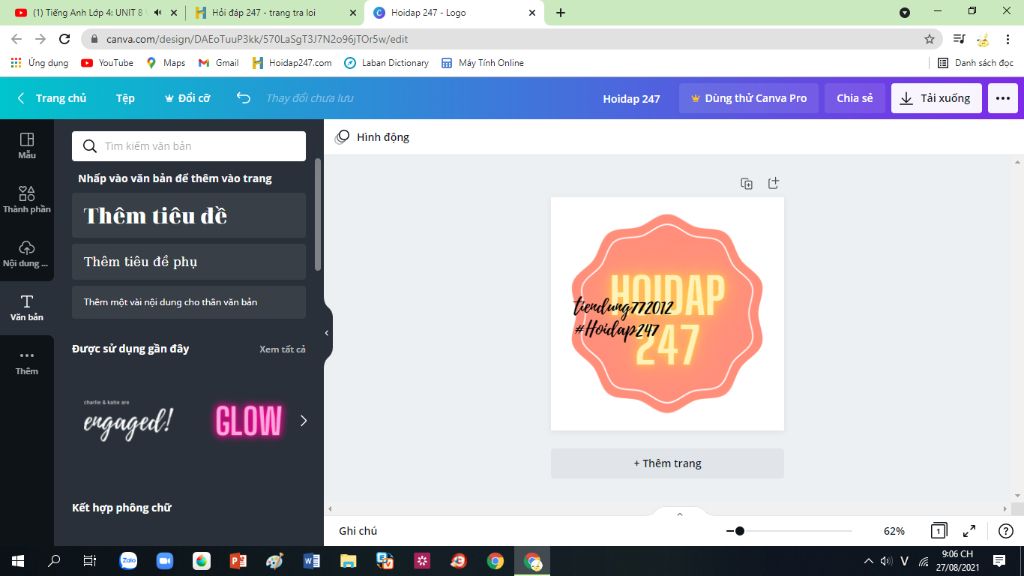Image resolution: width=1024 pixels, height=576 pixels.
Task: Click the Hình động animation button
Action: (x=372, y=137)
